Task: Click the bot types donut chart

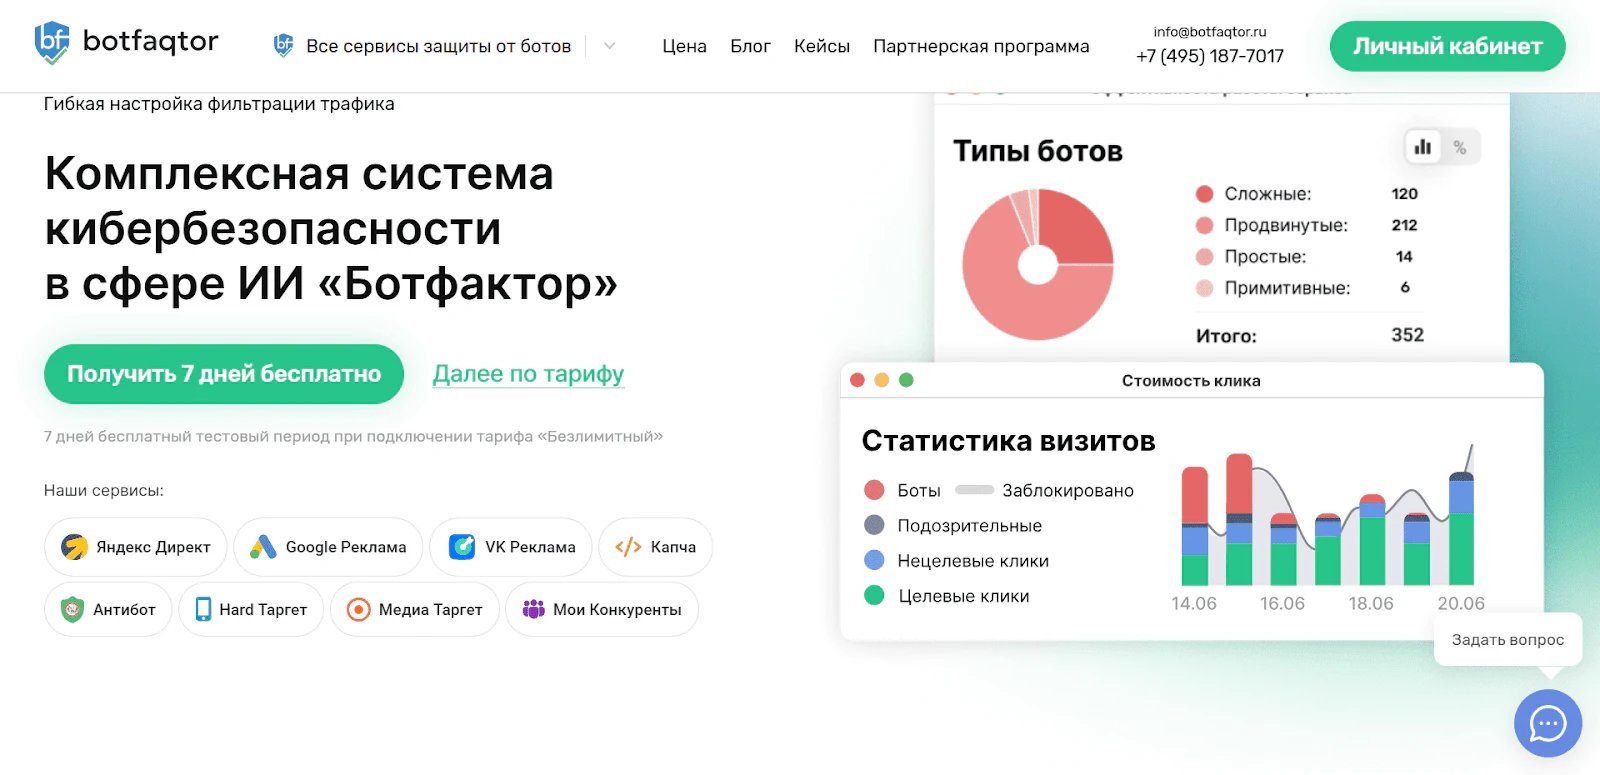Action: (1038, 265)
